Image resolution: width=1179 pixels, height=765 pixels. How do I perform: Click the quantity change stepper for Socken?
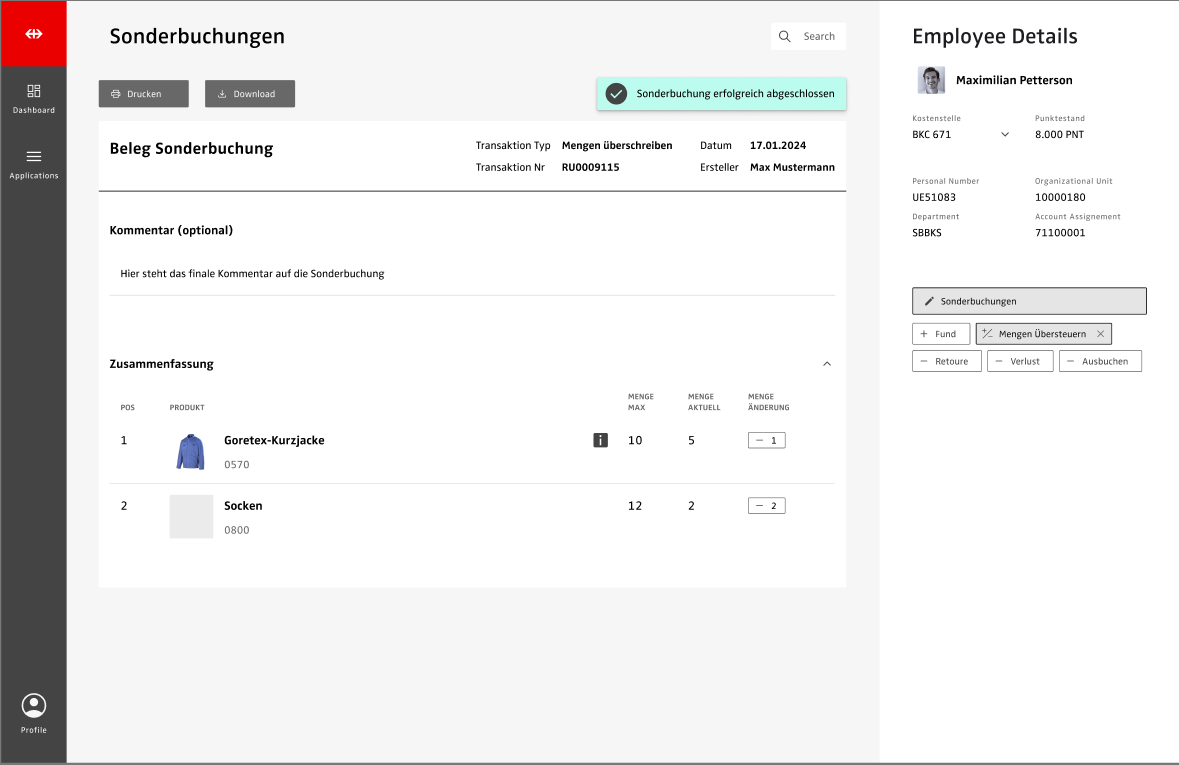tap(766, 506)
